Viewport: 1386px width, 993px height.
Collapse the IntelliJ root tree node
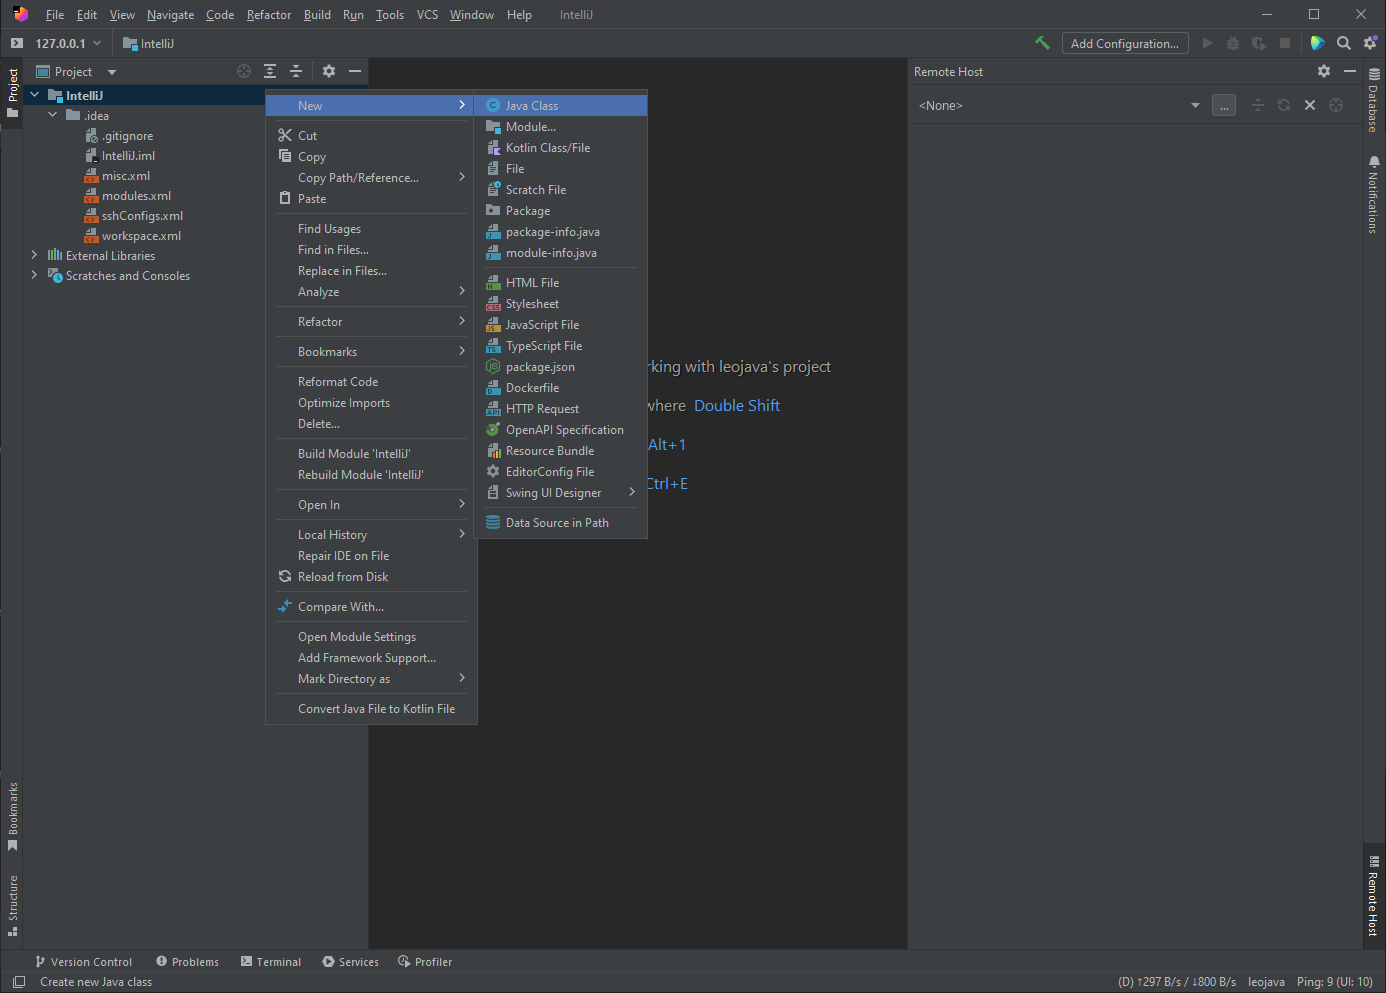click(x=35, y=95)
